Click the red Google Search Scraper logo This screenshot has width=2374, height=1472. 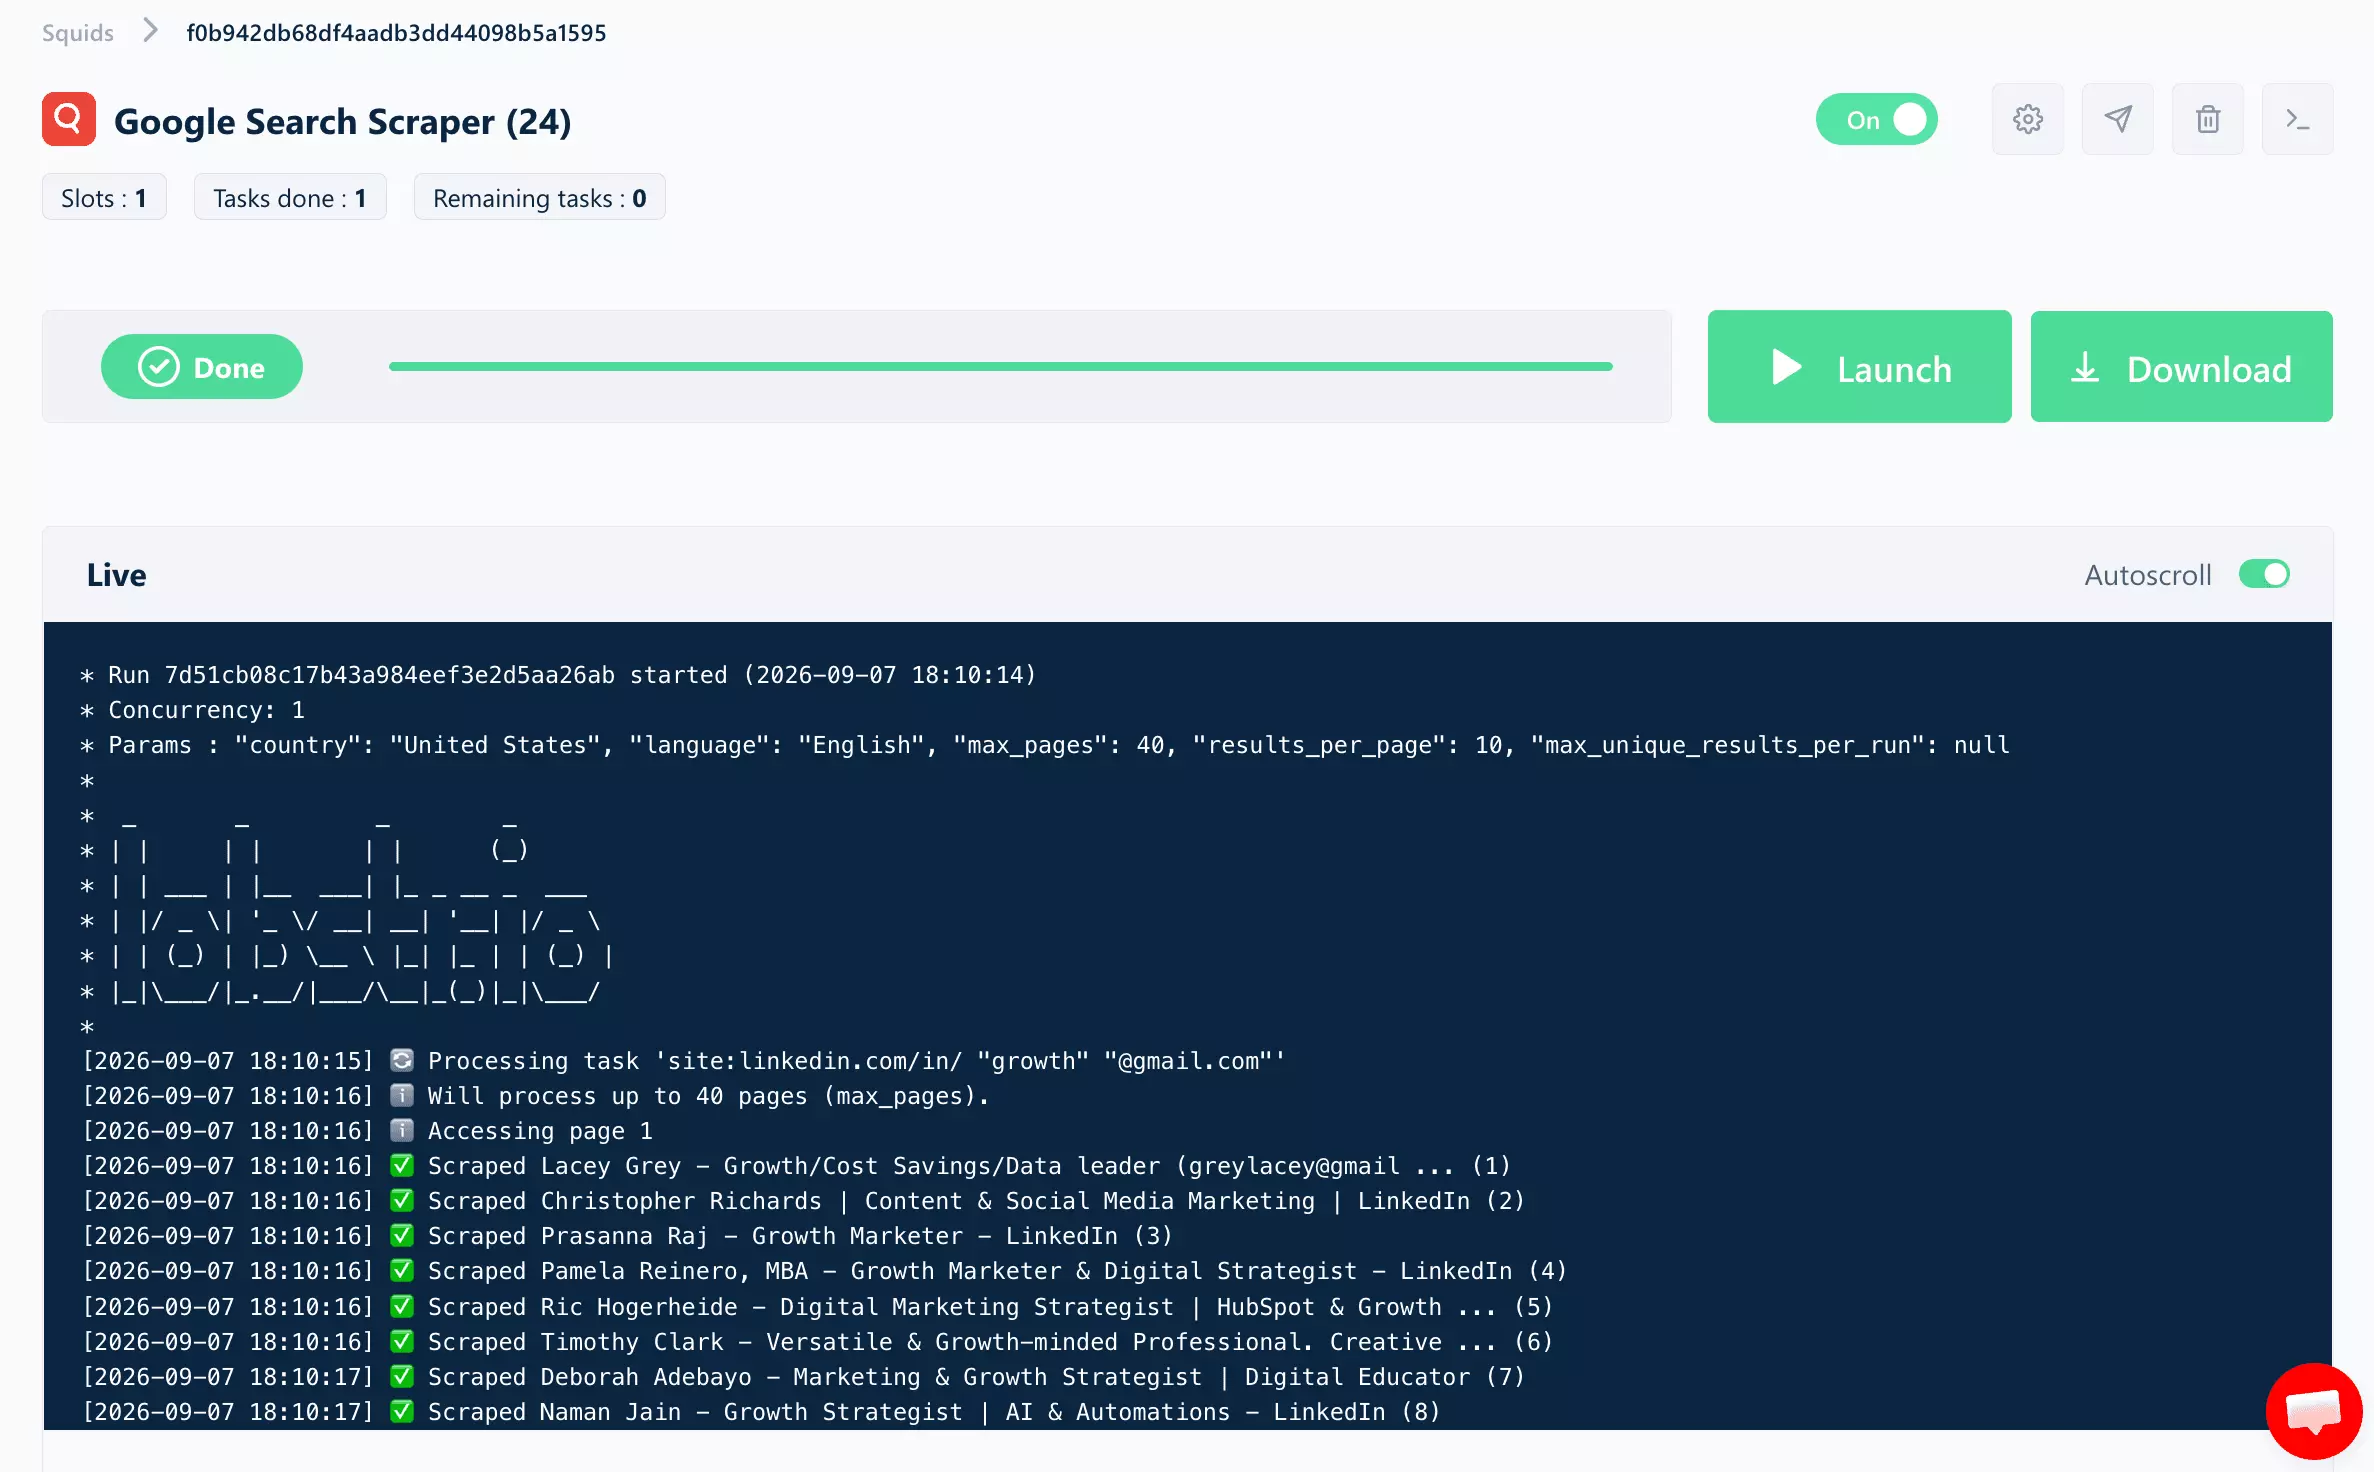[x=69, y=119]
